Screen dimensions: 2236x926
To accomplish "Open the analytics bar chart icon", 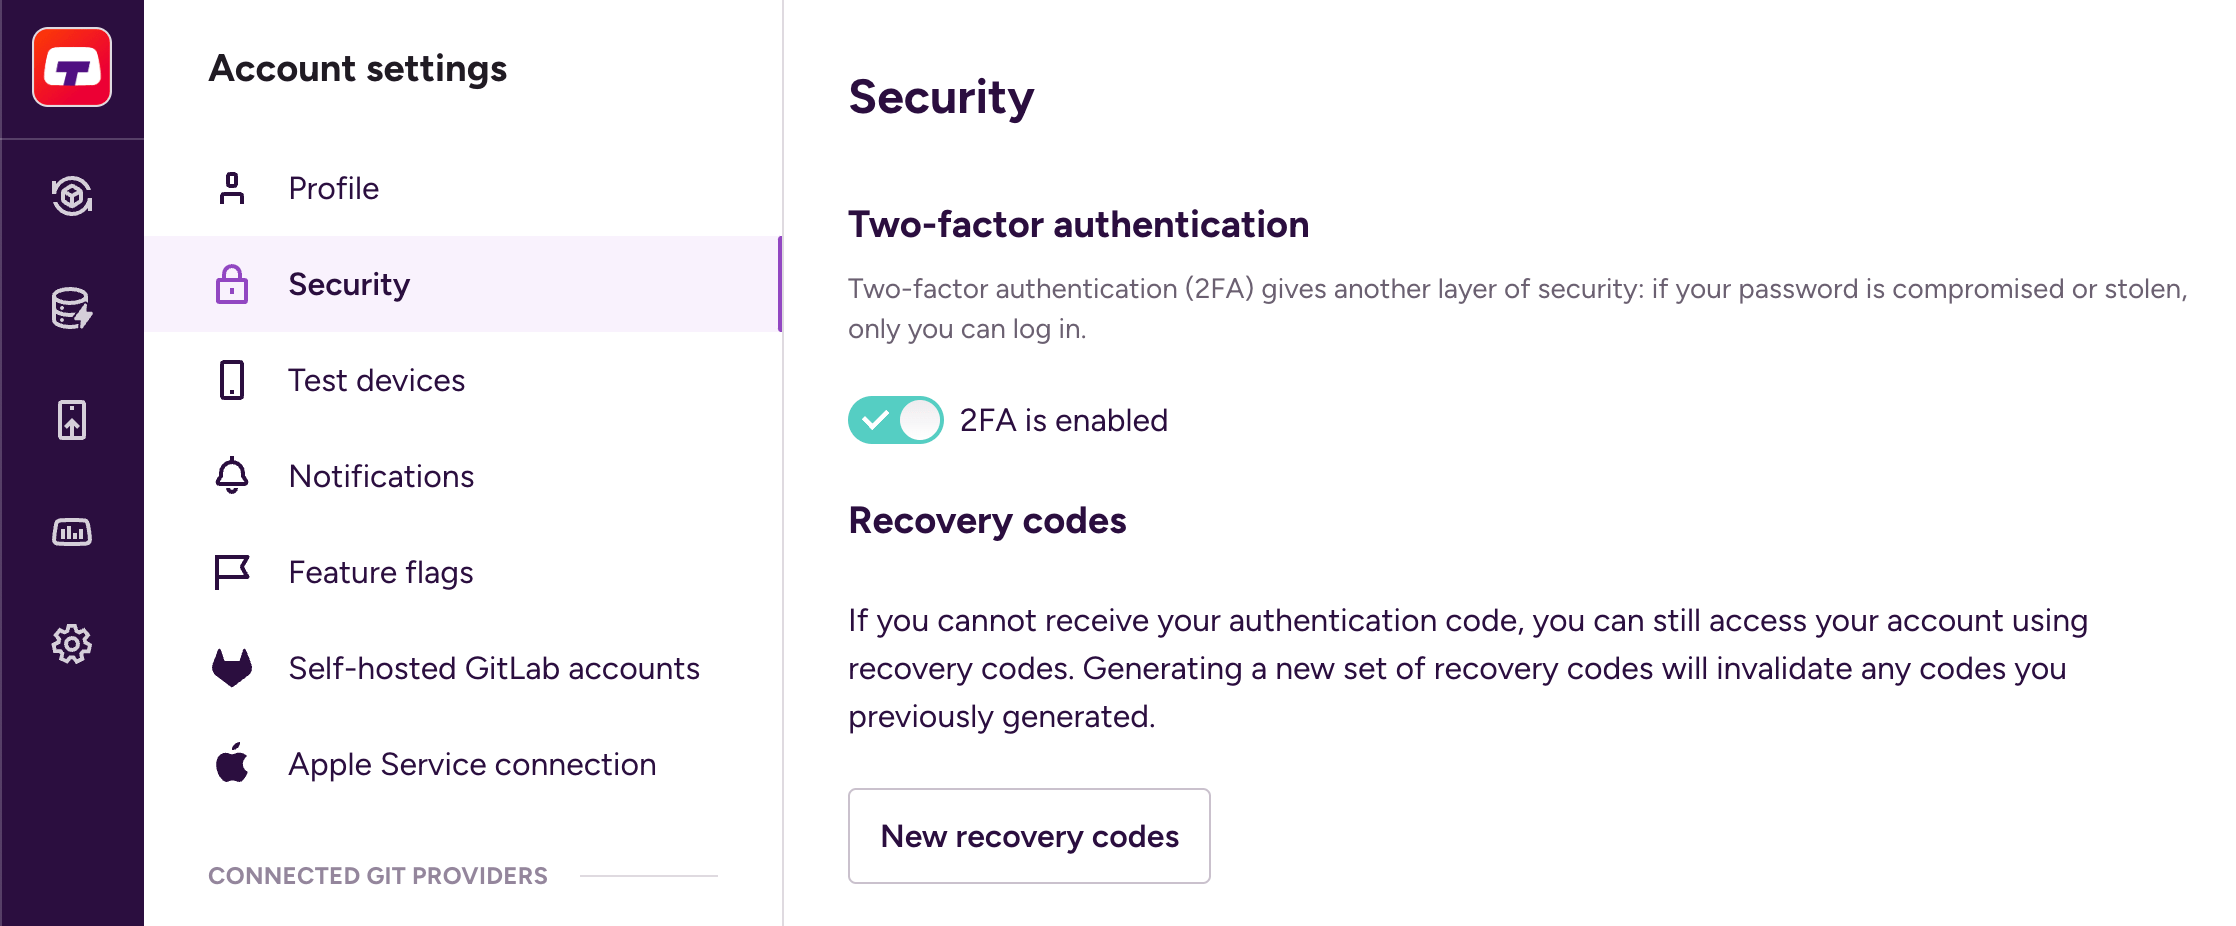I will coord(71,531).
